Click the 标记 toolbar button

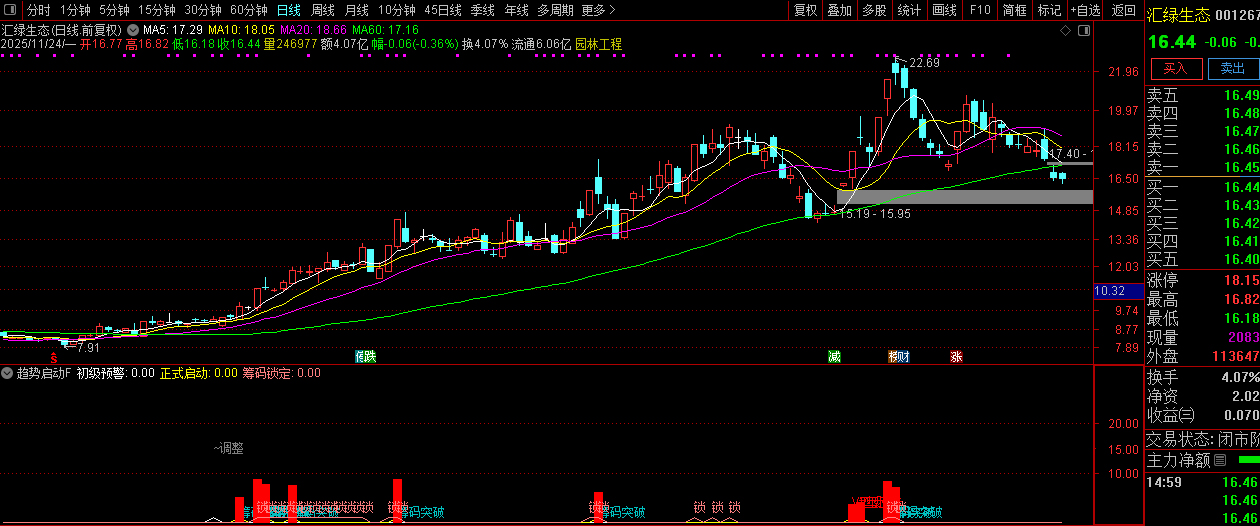(1049, 10)
